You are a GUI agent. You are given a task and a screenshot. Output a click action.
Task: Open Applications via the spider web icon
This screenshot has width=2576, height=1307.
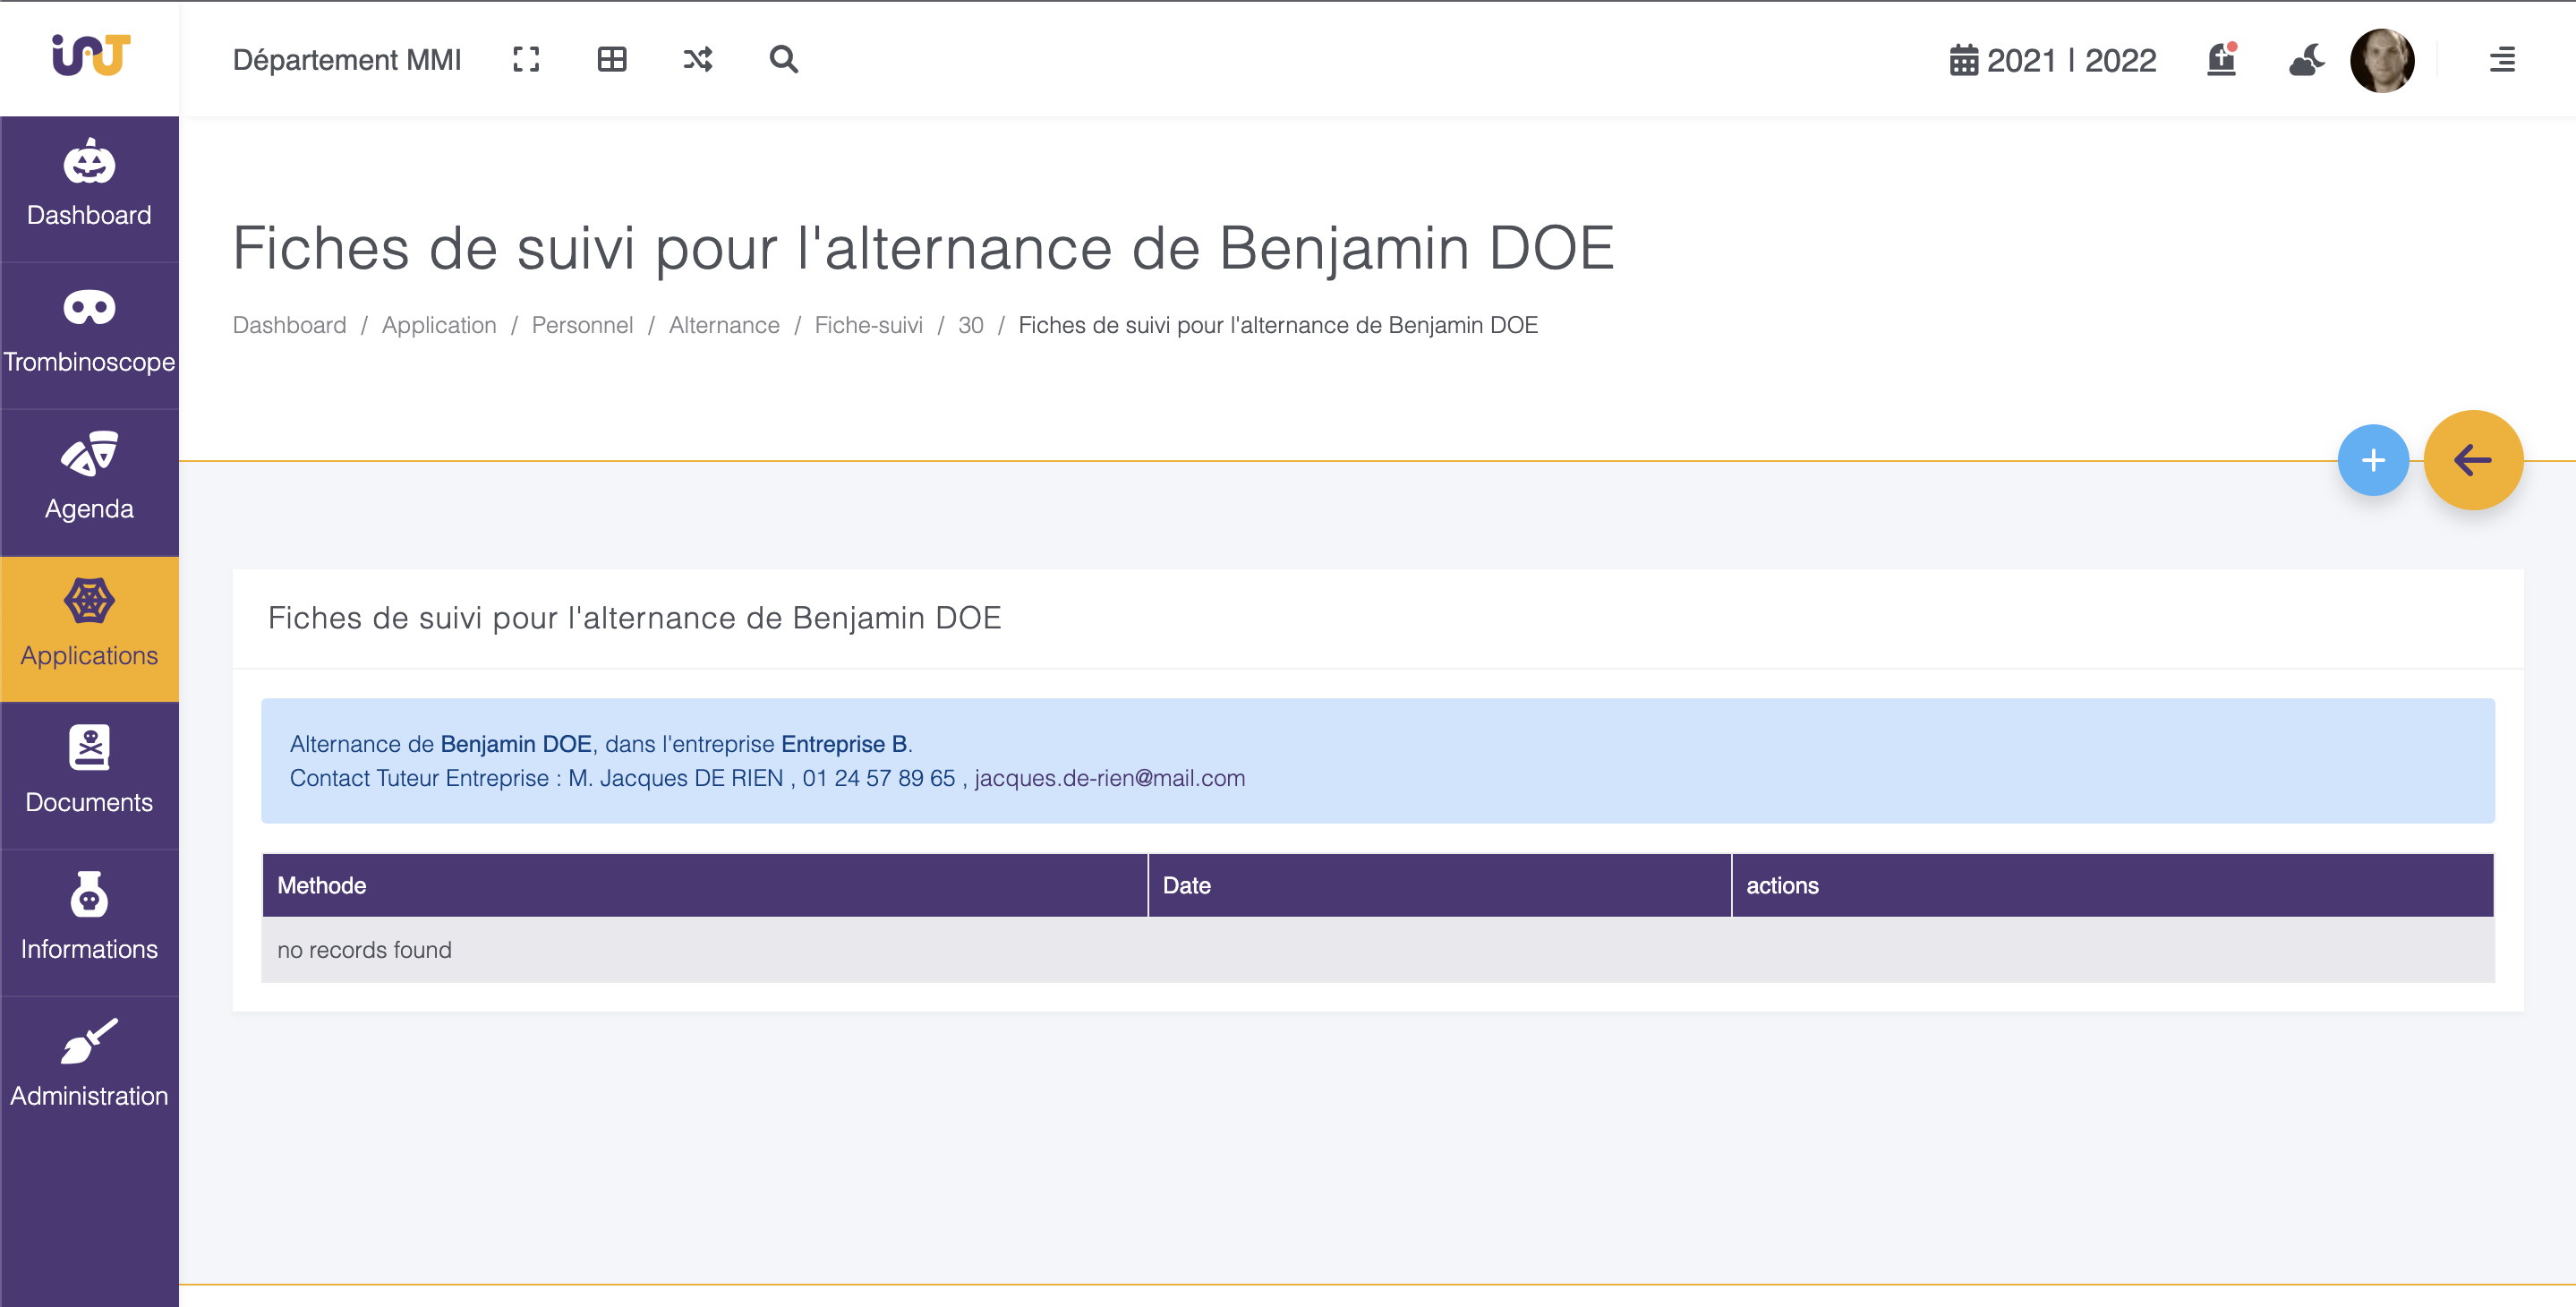click(x=89, y=625)
